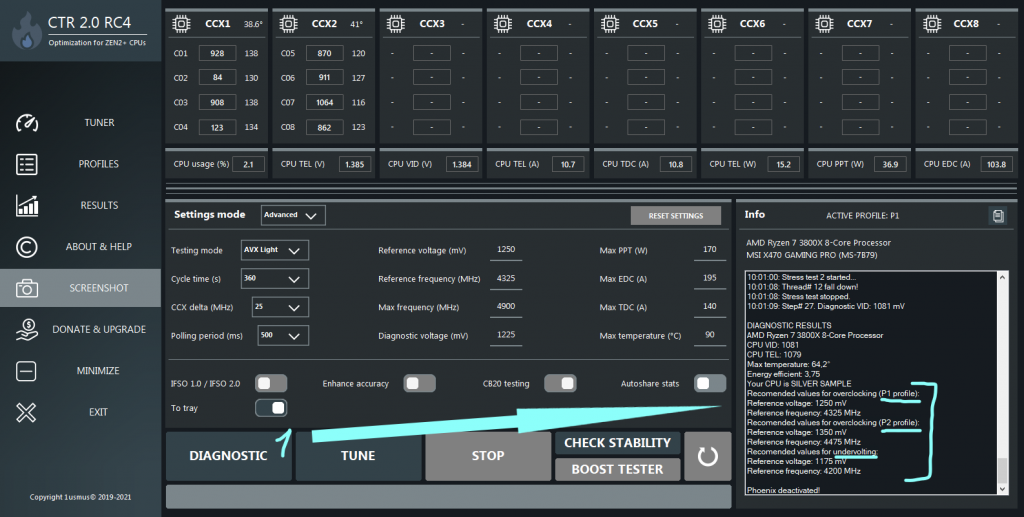Copy info log with clipboard icon
This screenshot has width=1024, height=517.
pos(997,215)
